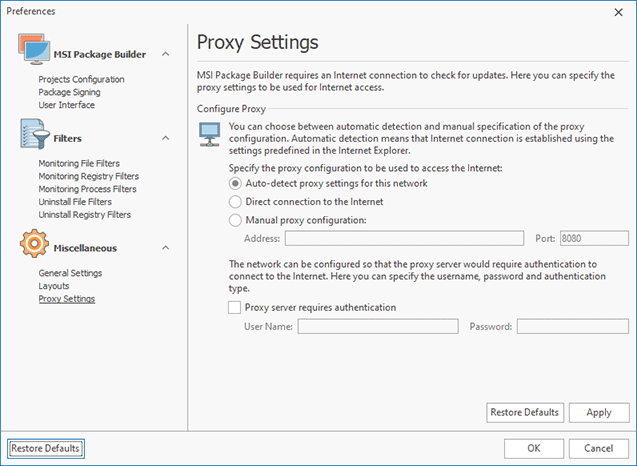Click the Miscellaneous section heading
The image size is (637, 466).
pyautogui.click(x=85, y=248)
